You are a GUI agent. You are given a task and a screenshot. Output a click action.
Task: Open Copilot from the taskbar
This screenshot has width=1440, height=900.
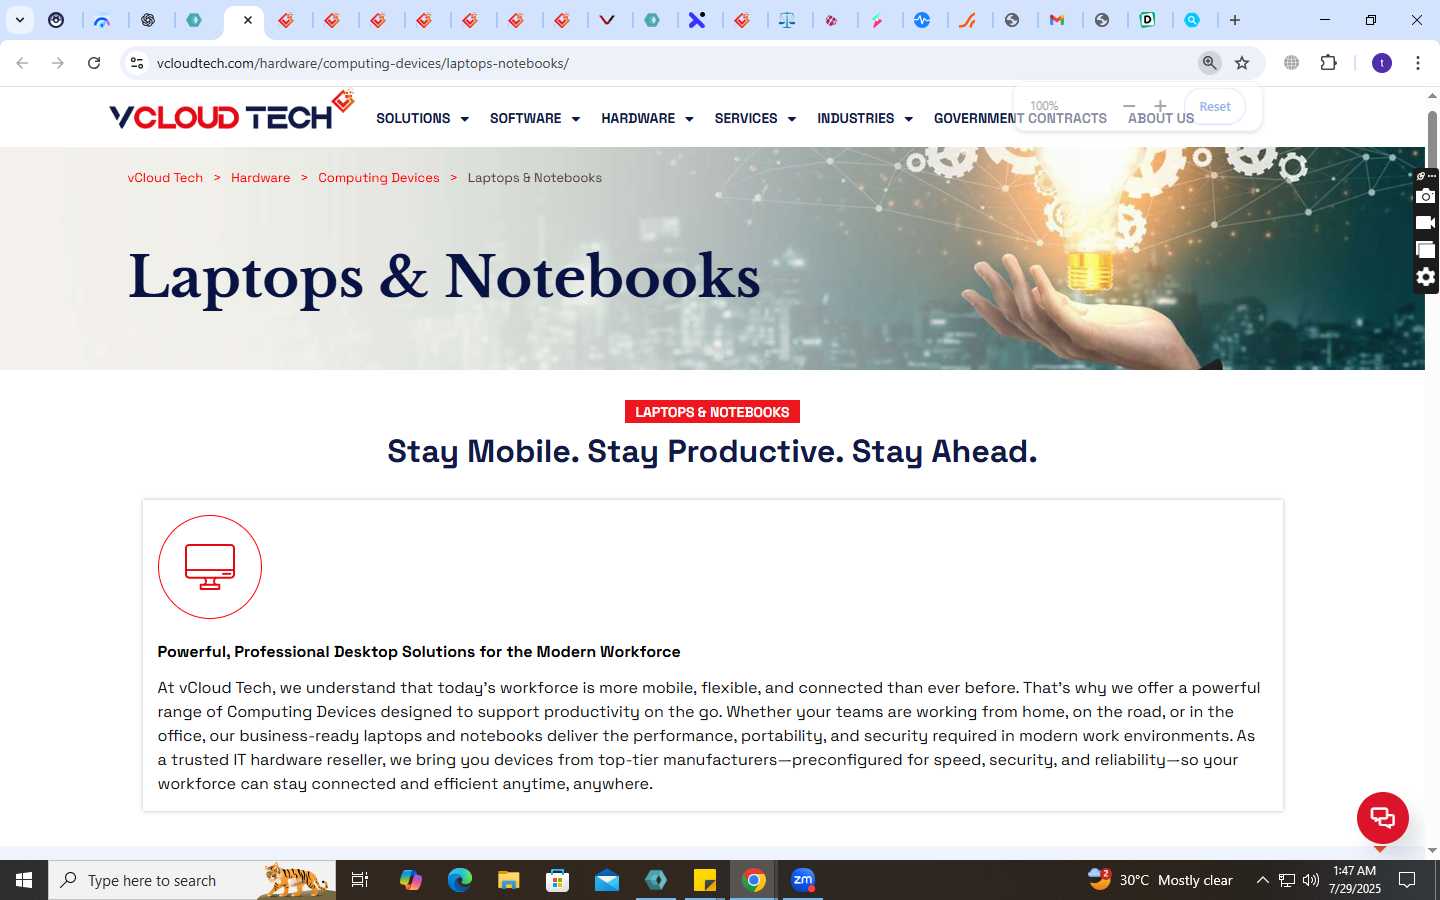point(411,880)
